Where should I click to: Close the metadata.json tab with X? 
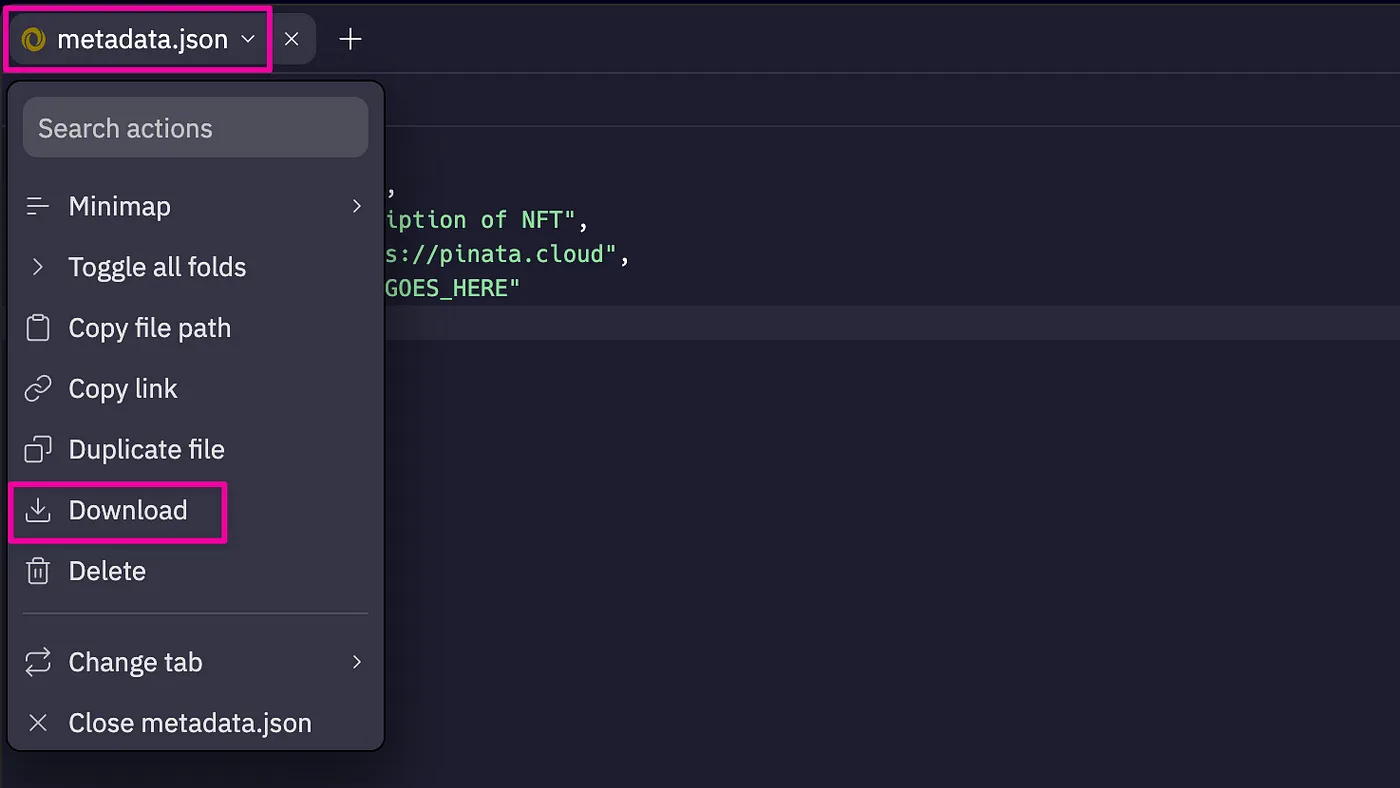tap(291, 39)
